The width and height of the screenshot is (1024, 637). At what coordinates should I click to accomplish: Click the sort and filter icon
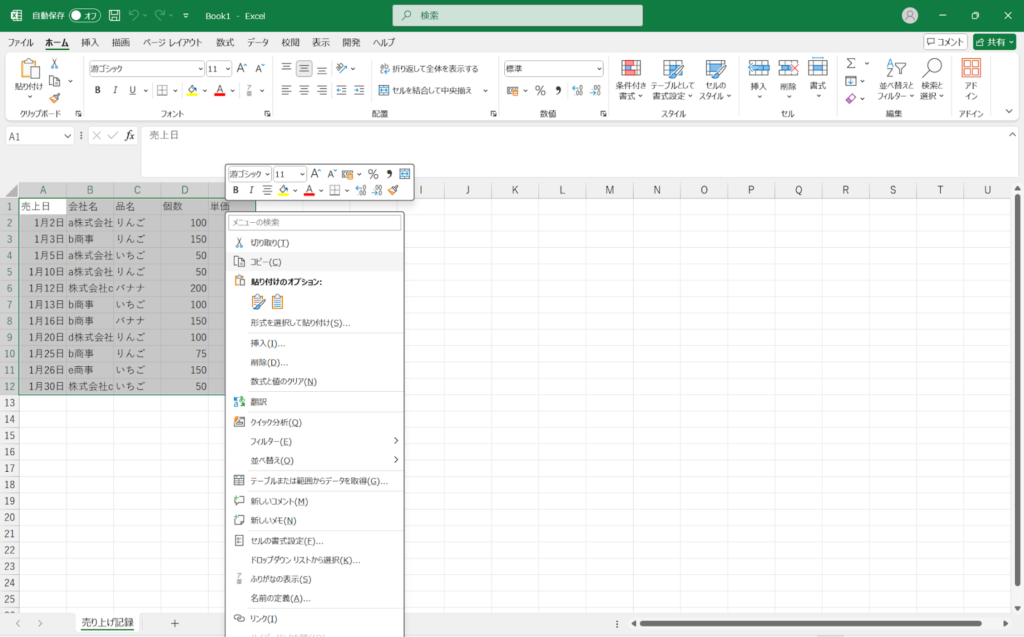pos(895,69)
